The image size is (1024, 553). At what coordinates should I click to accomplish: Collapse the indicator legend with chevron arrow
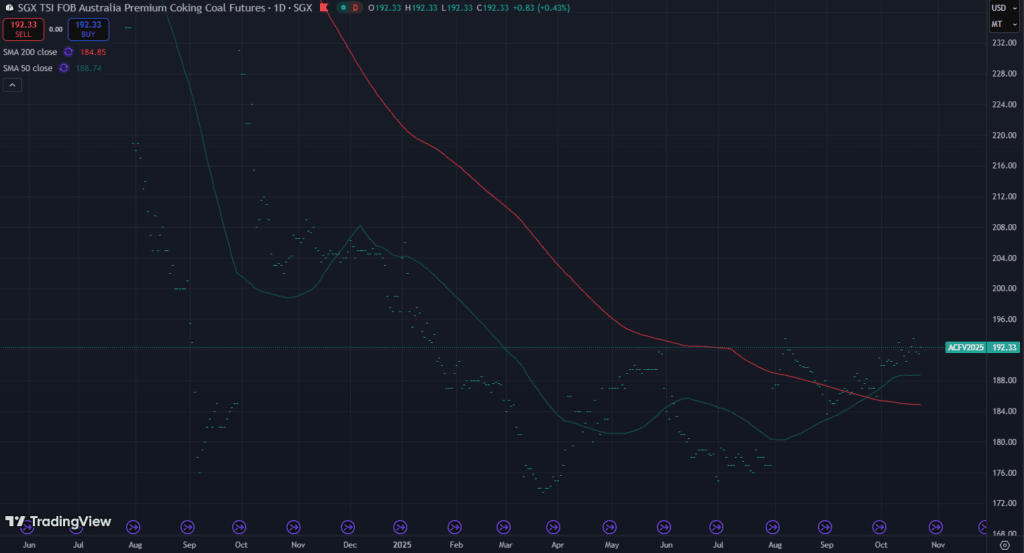(12, 85)
